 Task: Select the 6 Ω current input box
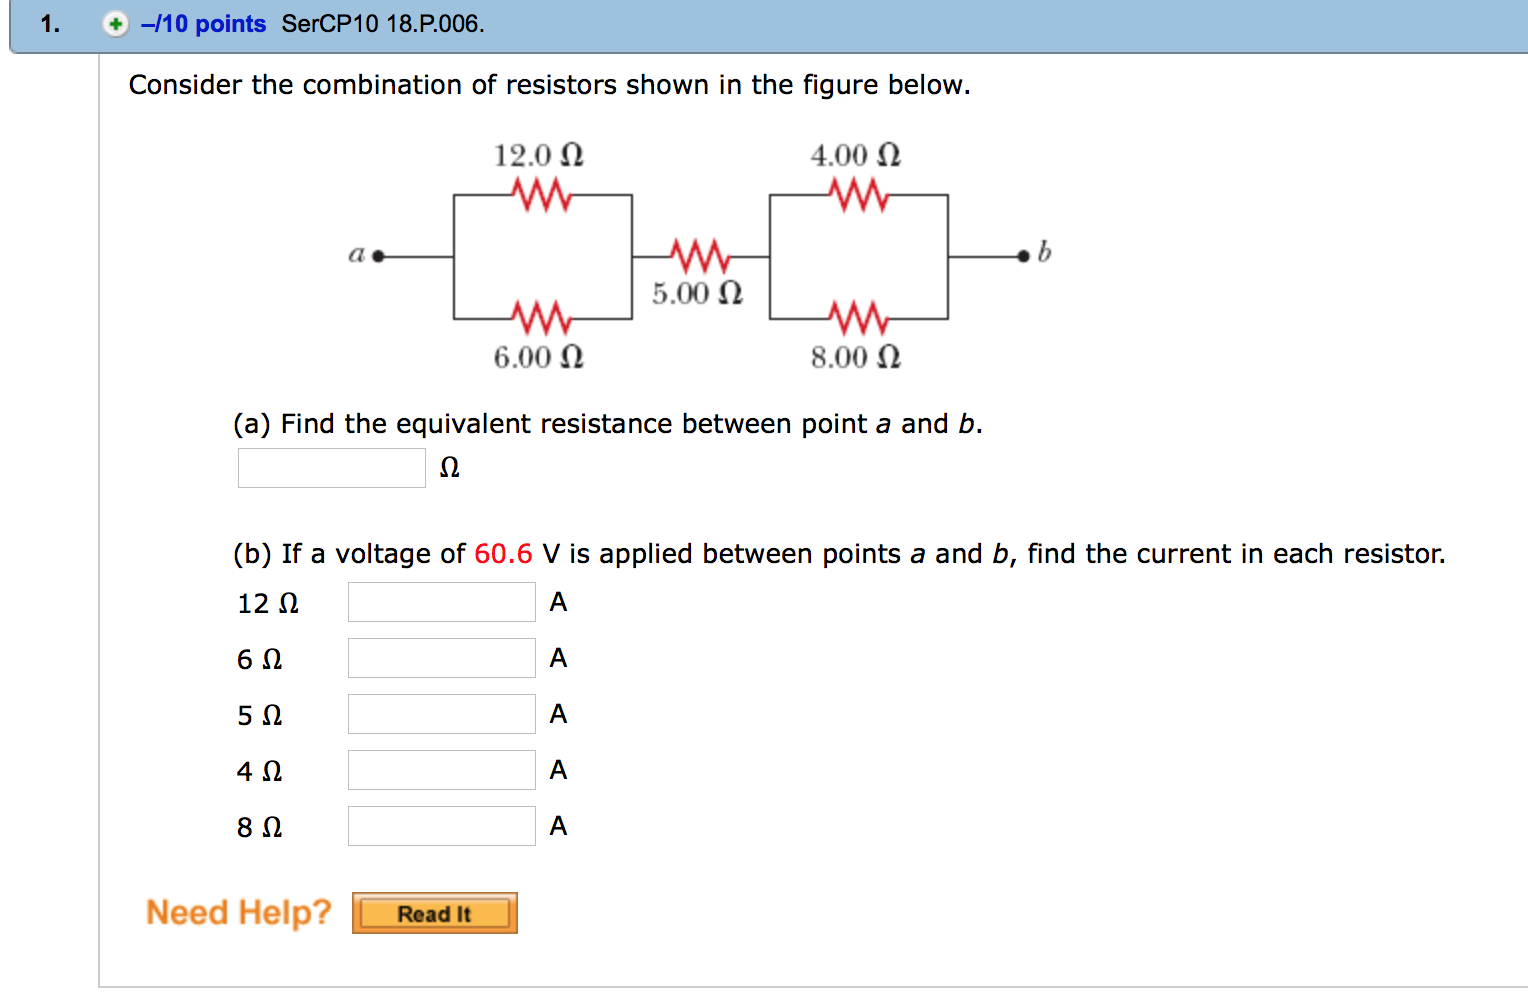(441, 657)
